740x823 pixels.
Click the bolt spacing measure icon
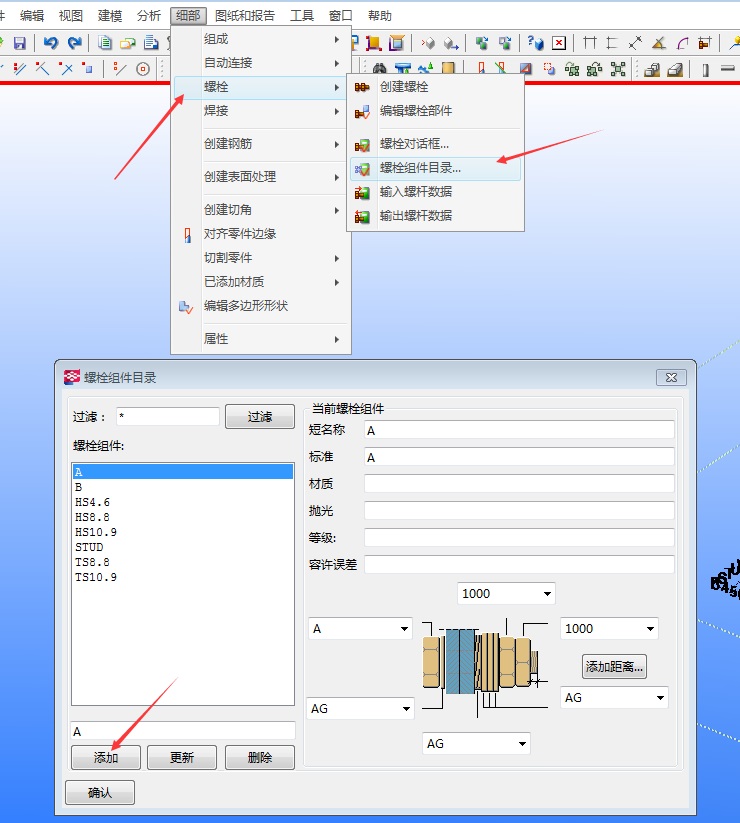coord(705,43)
